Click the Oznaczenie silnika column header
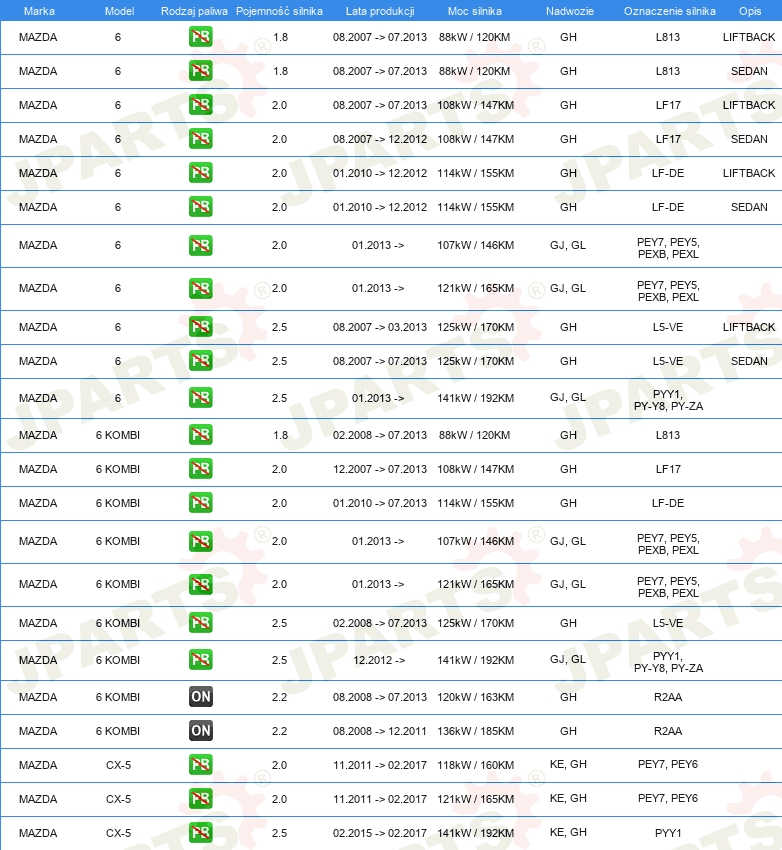Screen dimensions: 782x850 tap(669, 11)
